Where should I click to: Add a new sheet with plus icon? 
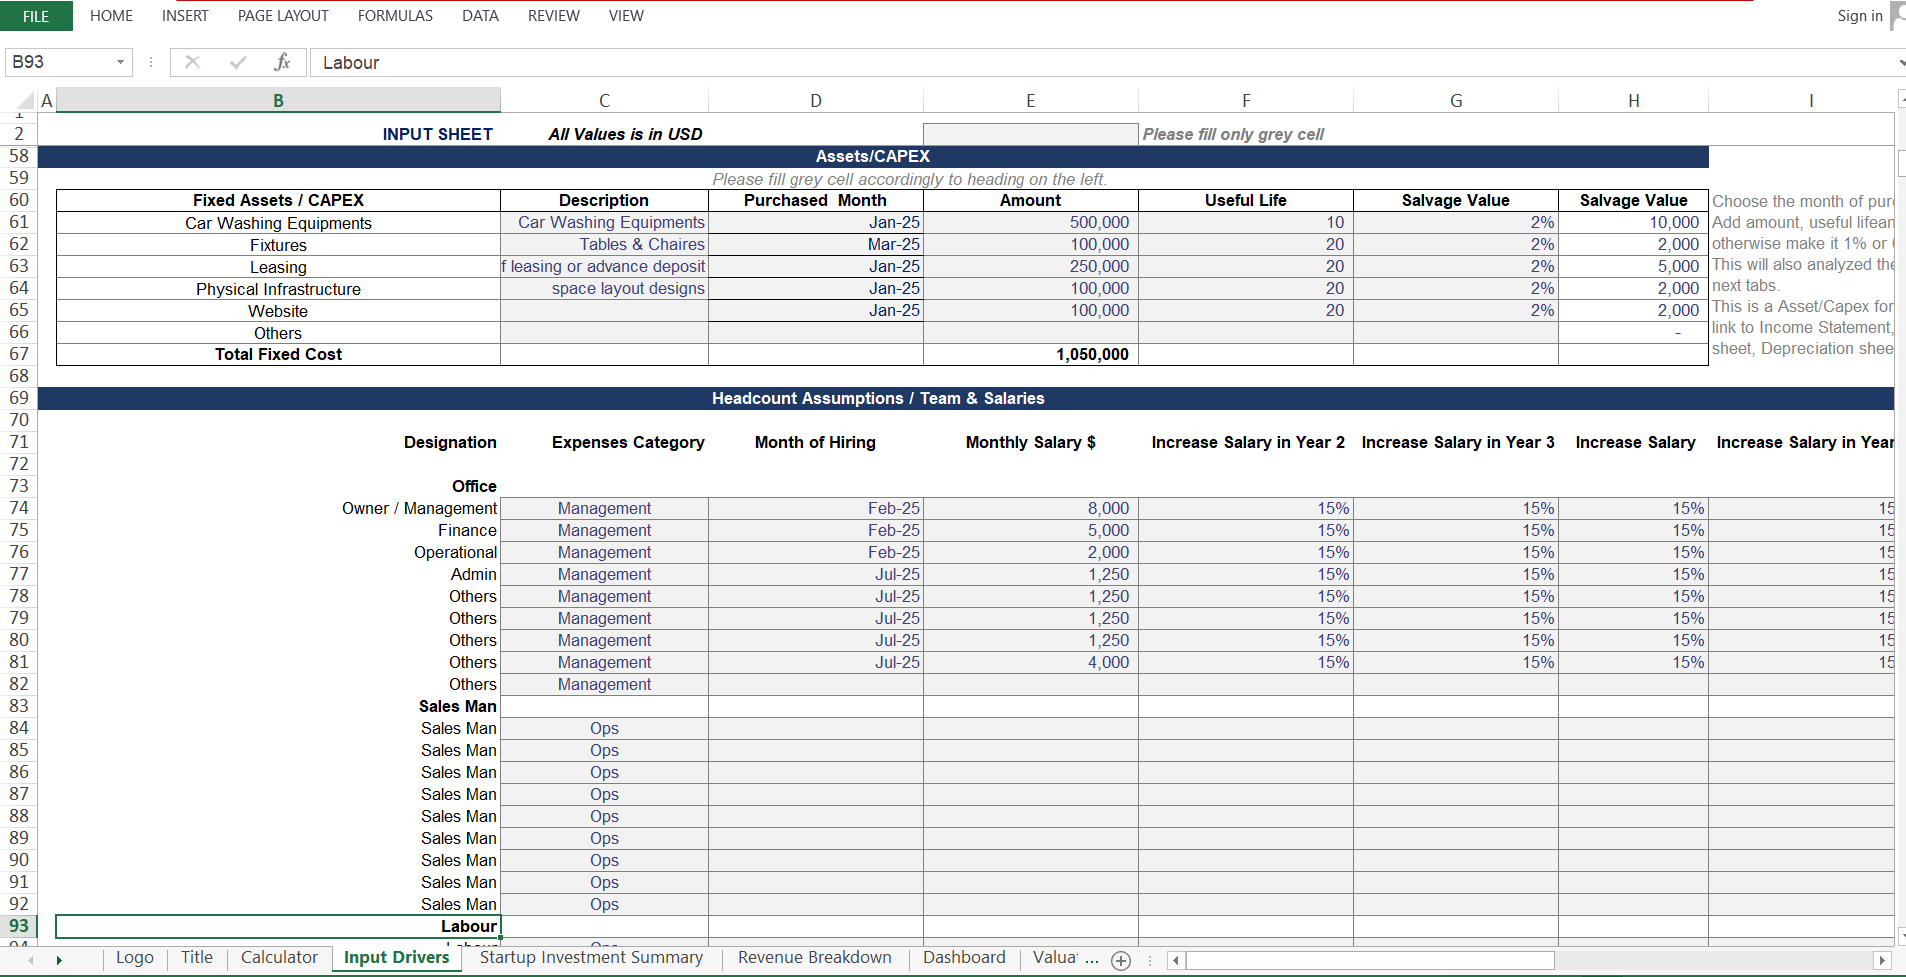click(x=1121, y=960)
